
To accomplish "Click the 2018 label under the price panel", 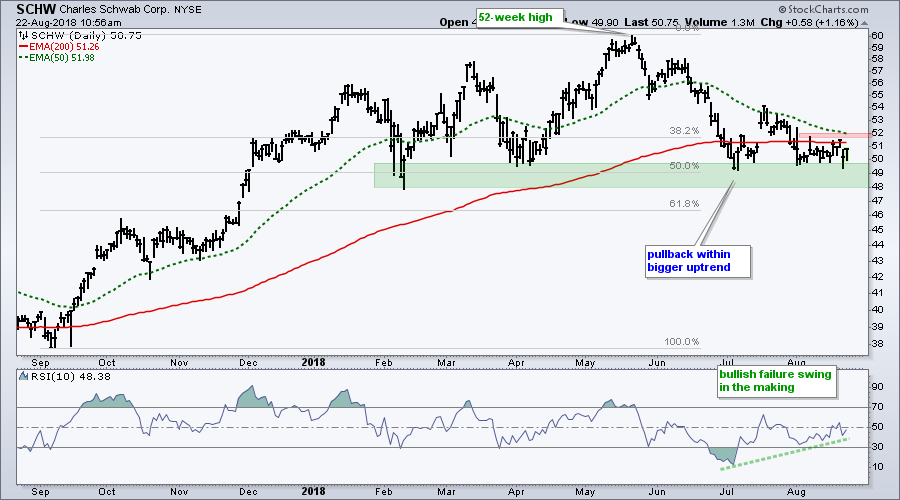I will tap(313, 362).
